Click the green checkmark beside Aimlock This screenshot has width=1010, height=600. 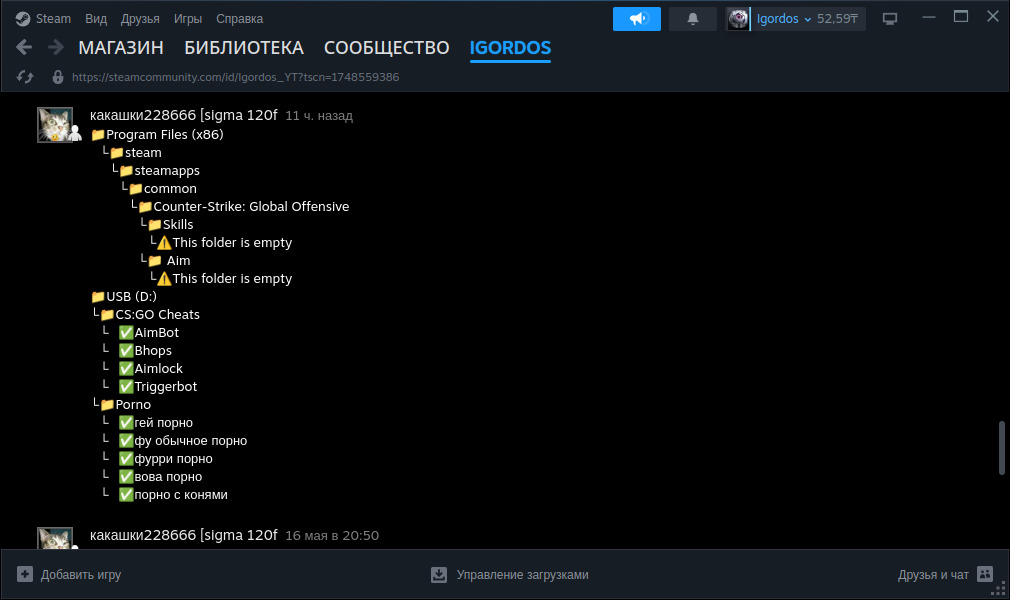point(126,369)
